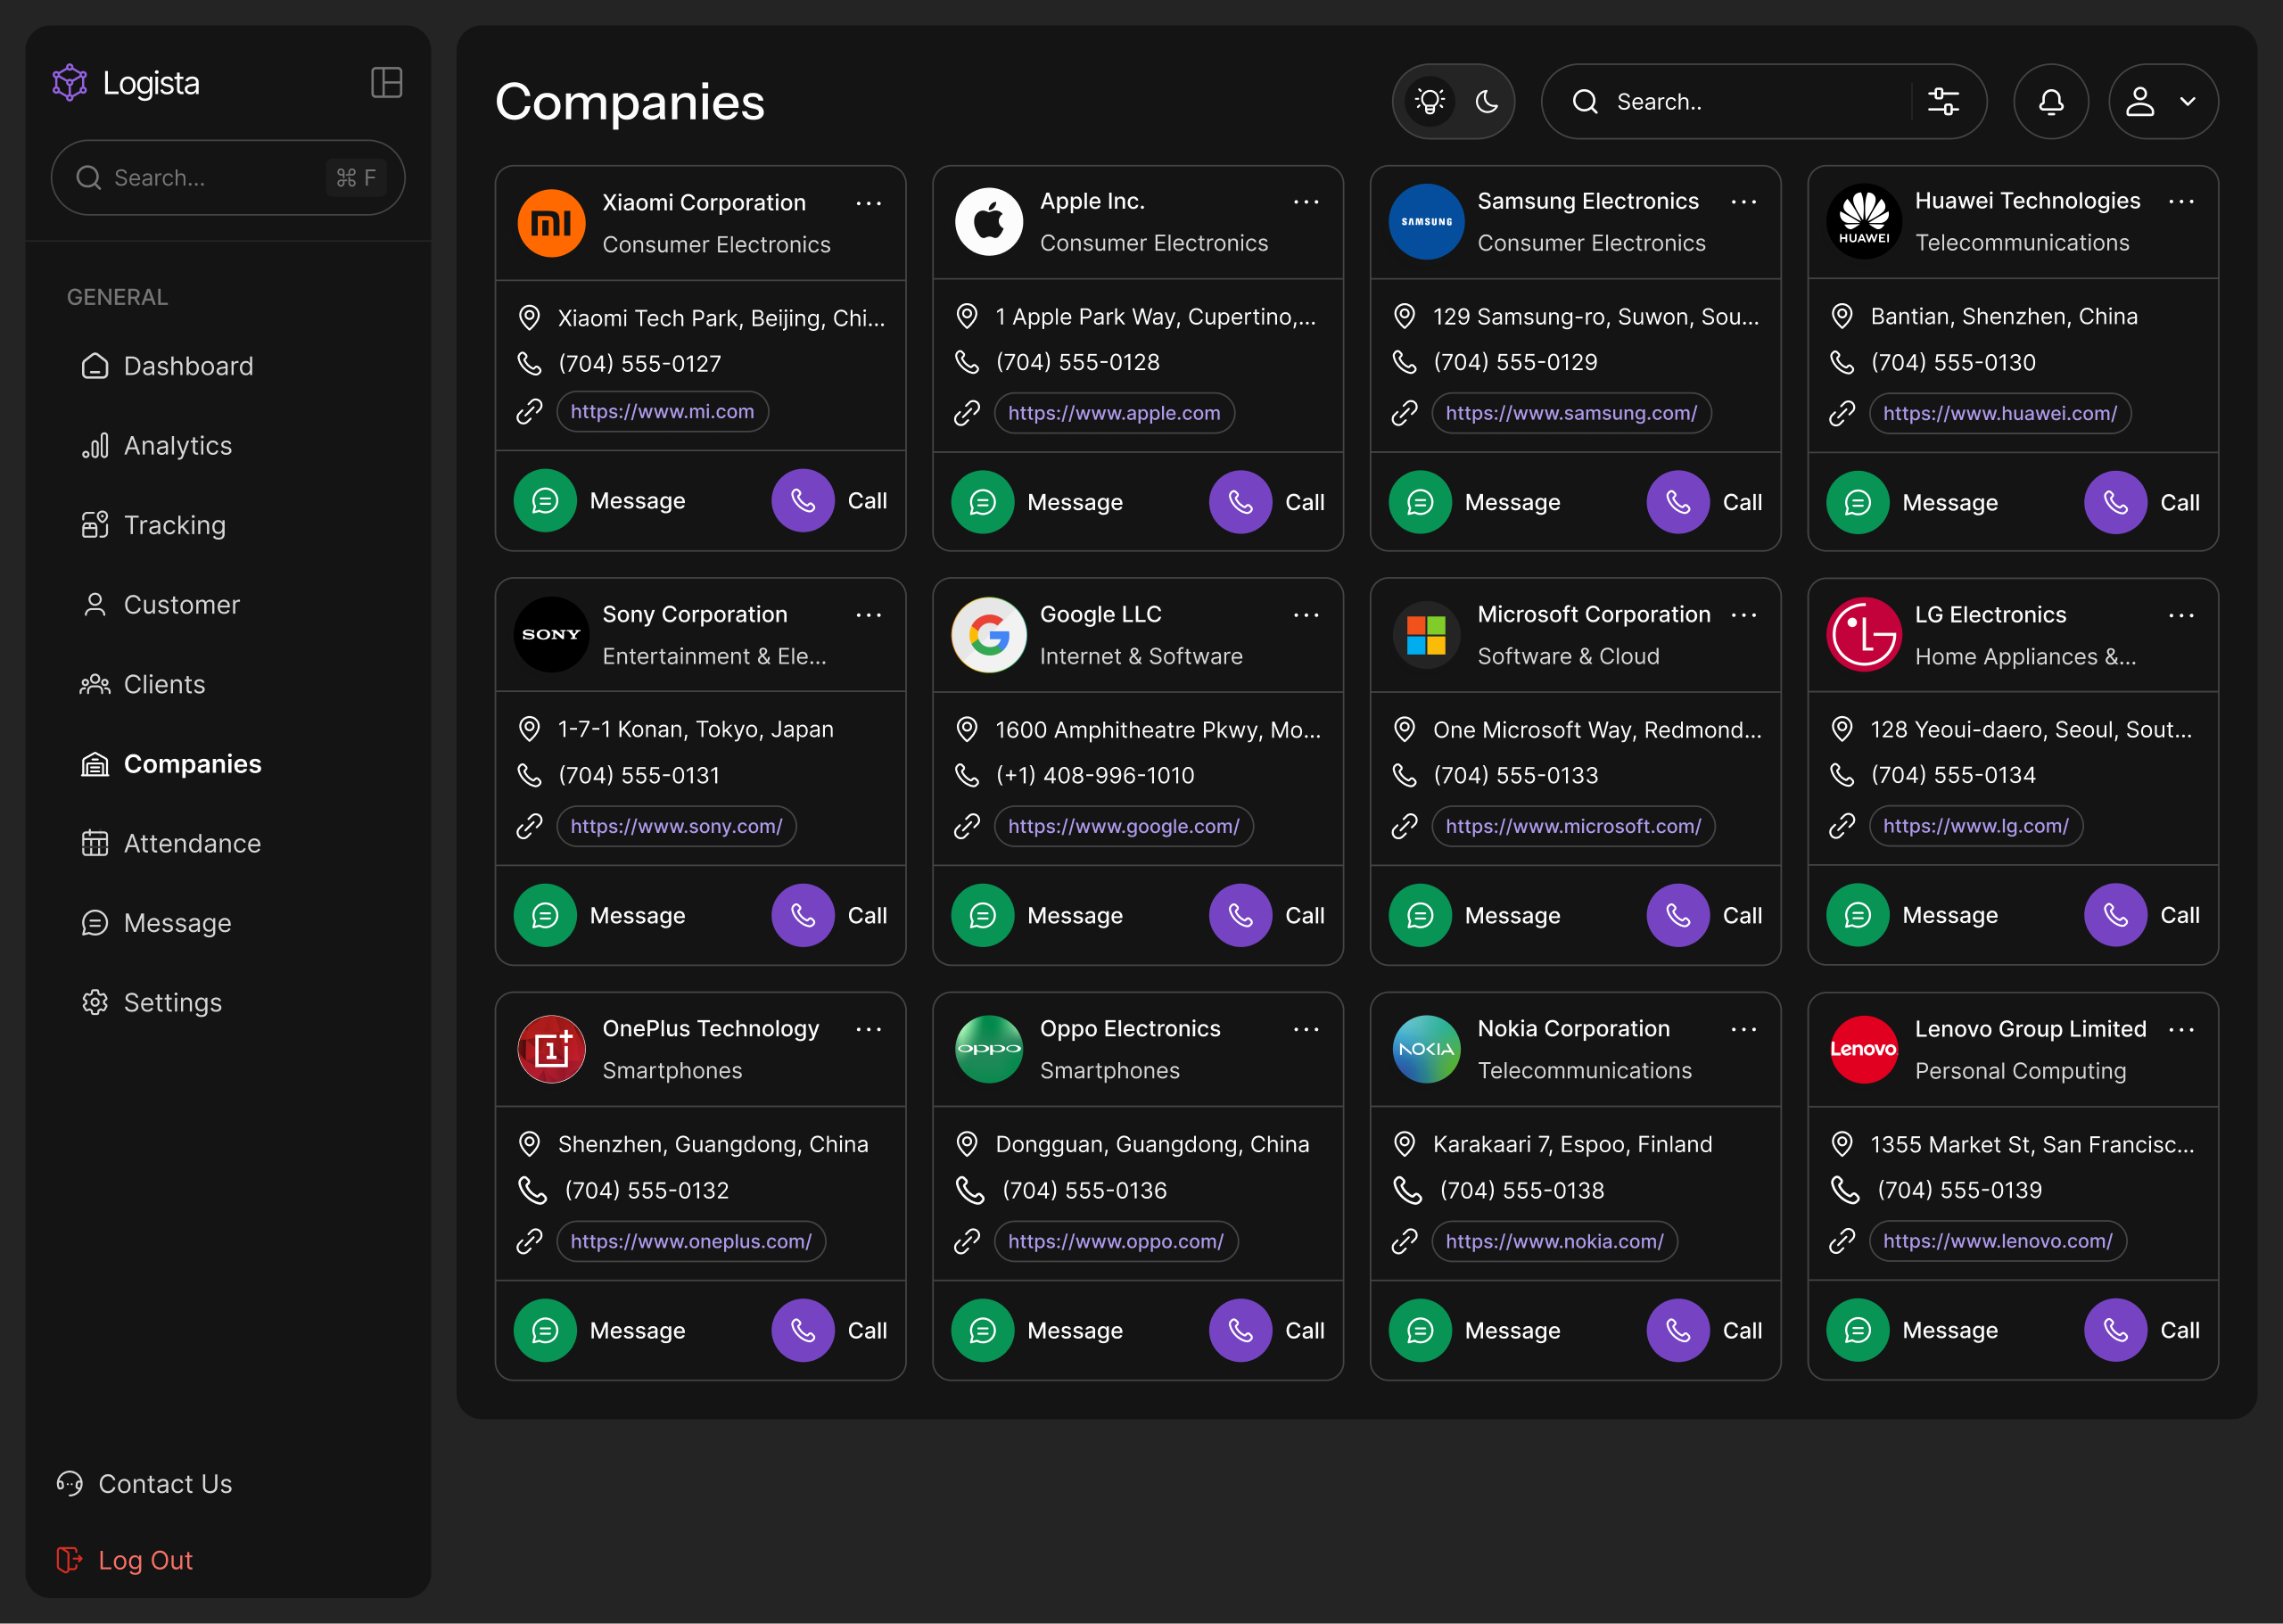
Task: Open Tracking in sidebar
Action: click(153, 525)
